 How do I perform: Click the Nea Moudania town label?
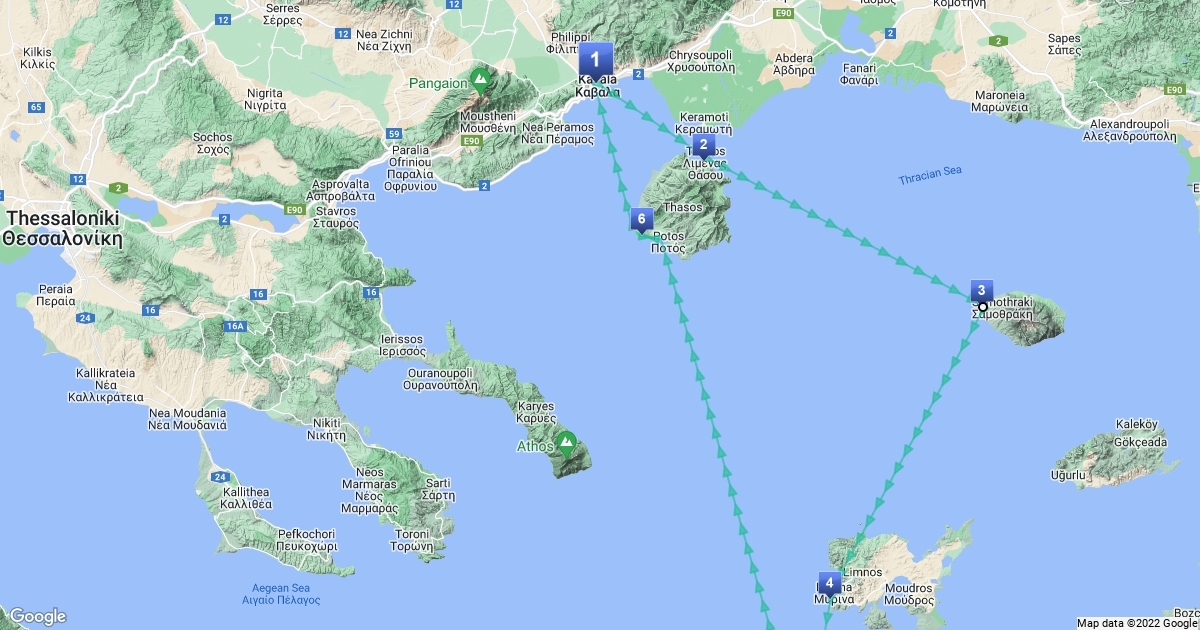coord(187,419)
